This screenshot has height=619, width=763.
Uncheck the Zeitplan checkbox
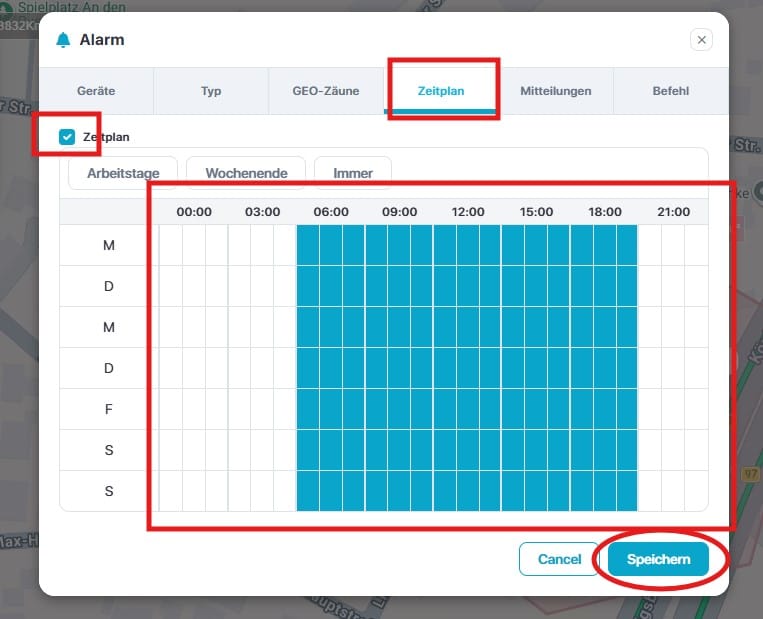[x=67, y=137]
